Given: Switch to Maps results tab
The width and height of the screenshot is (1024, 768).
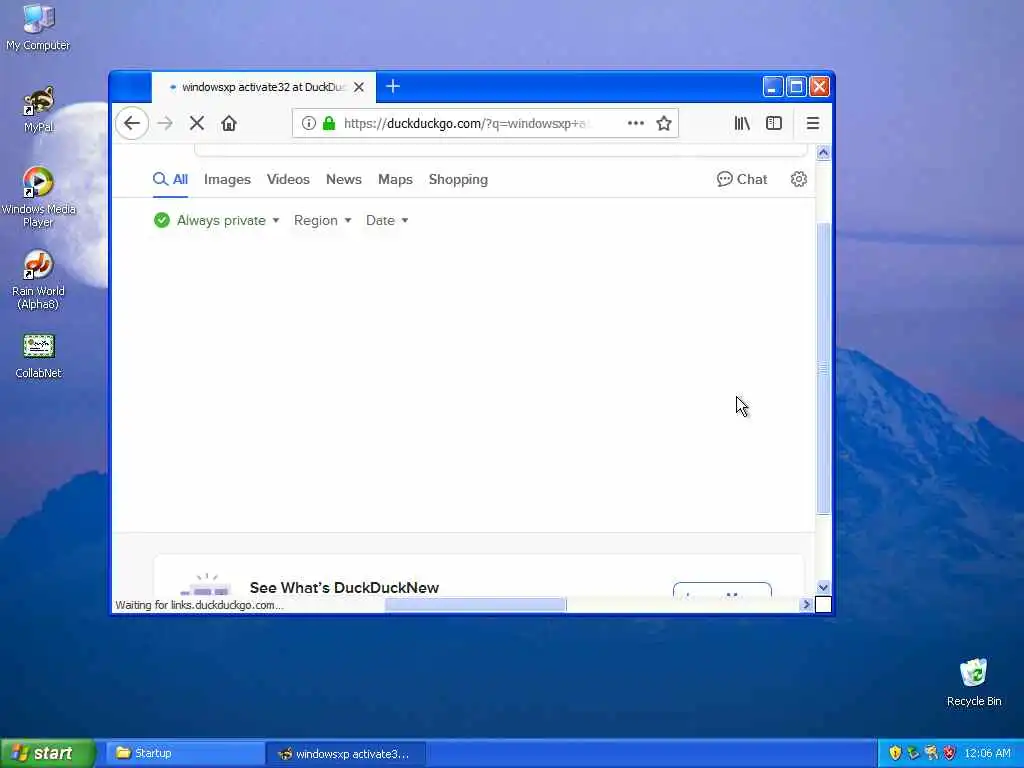Looking at the screenshot, I should click(395, 179).
